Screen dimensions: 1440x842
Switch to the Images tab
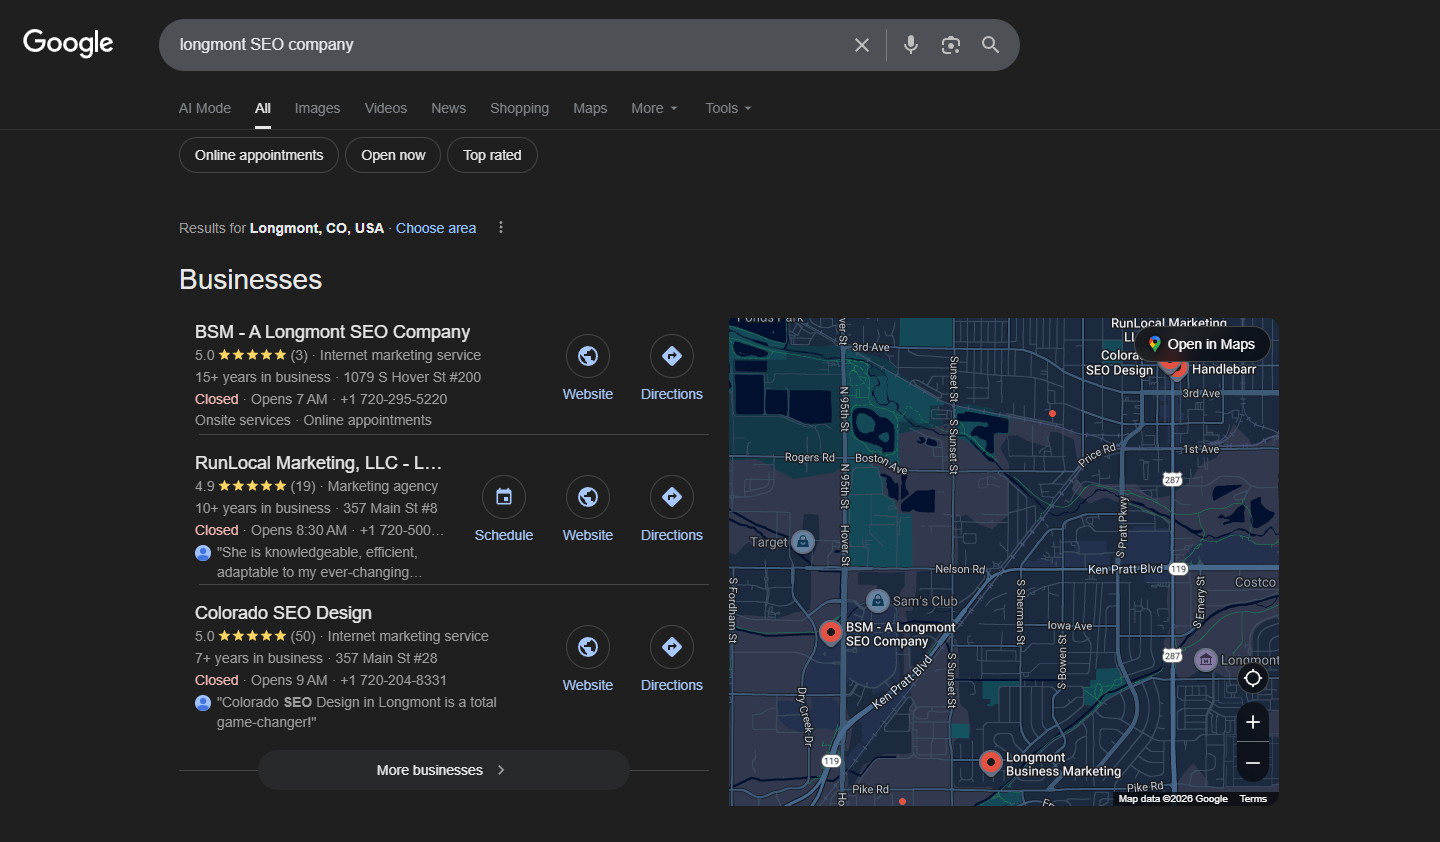pyautogui.click(x=317, y=108)
